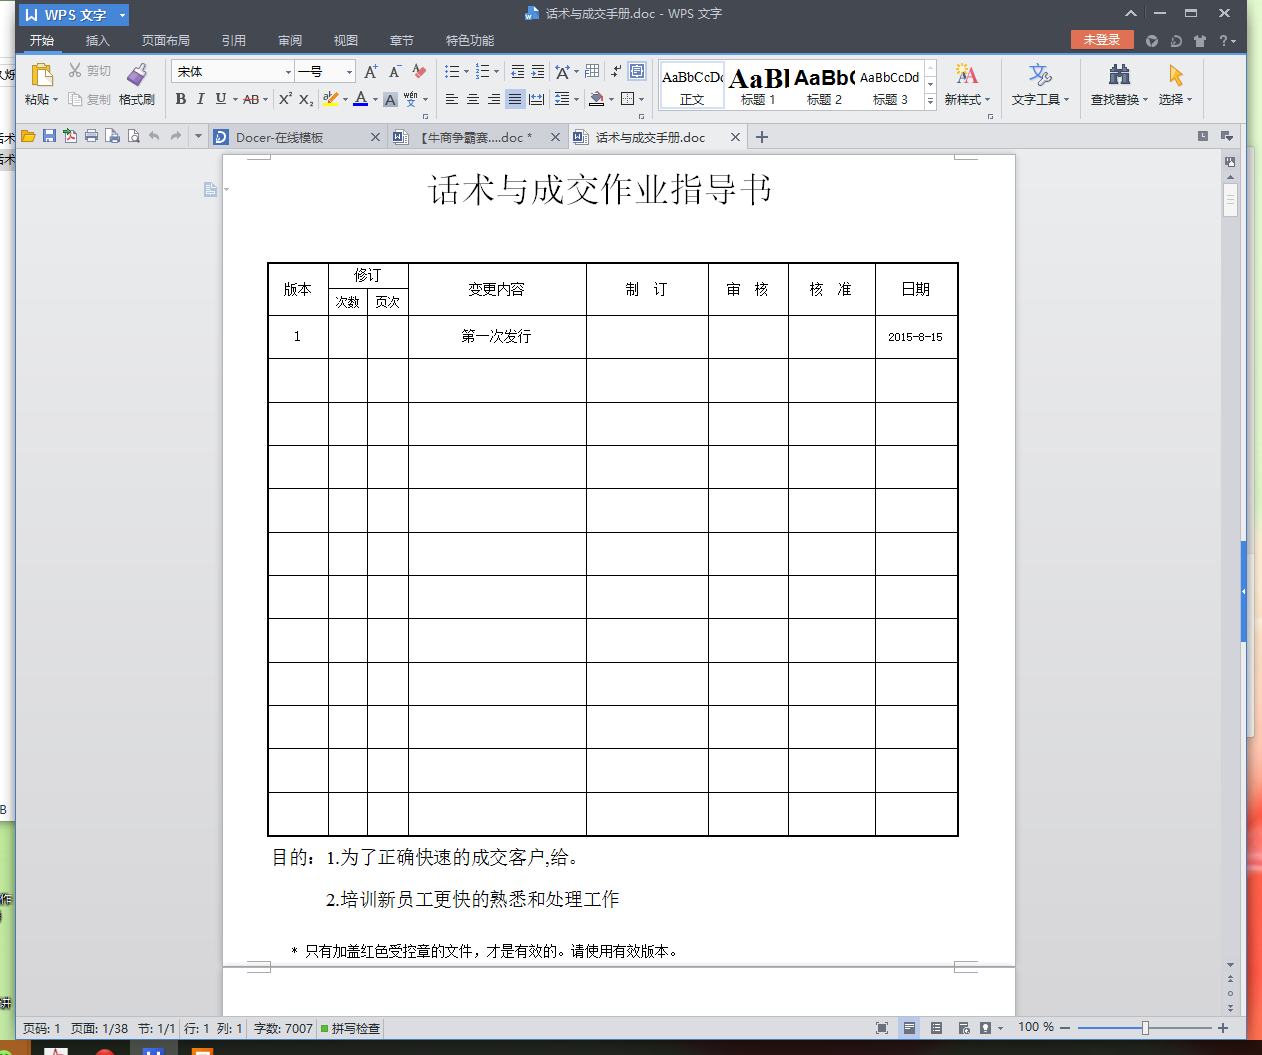Align text right

[x=494, y=99]
